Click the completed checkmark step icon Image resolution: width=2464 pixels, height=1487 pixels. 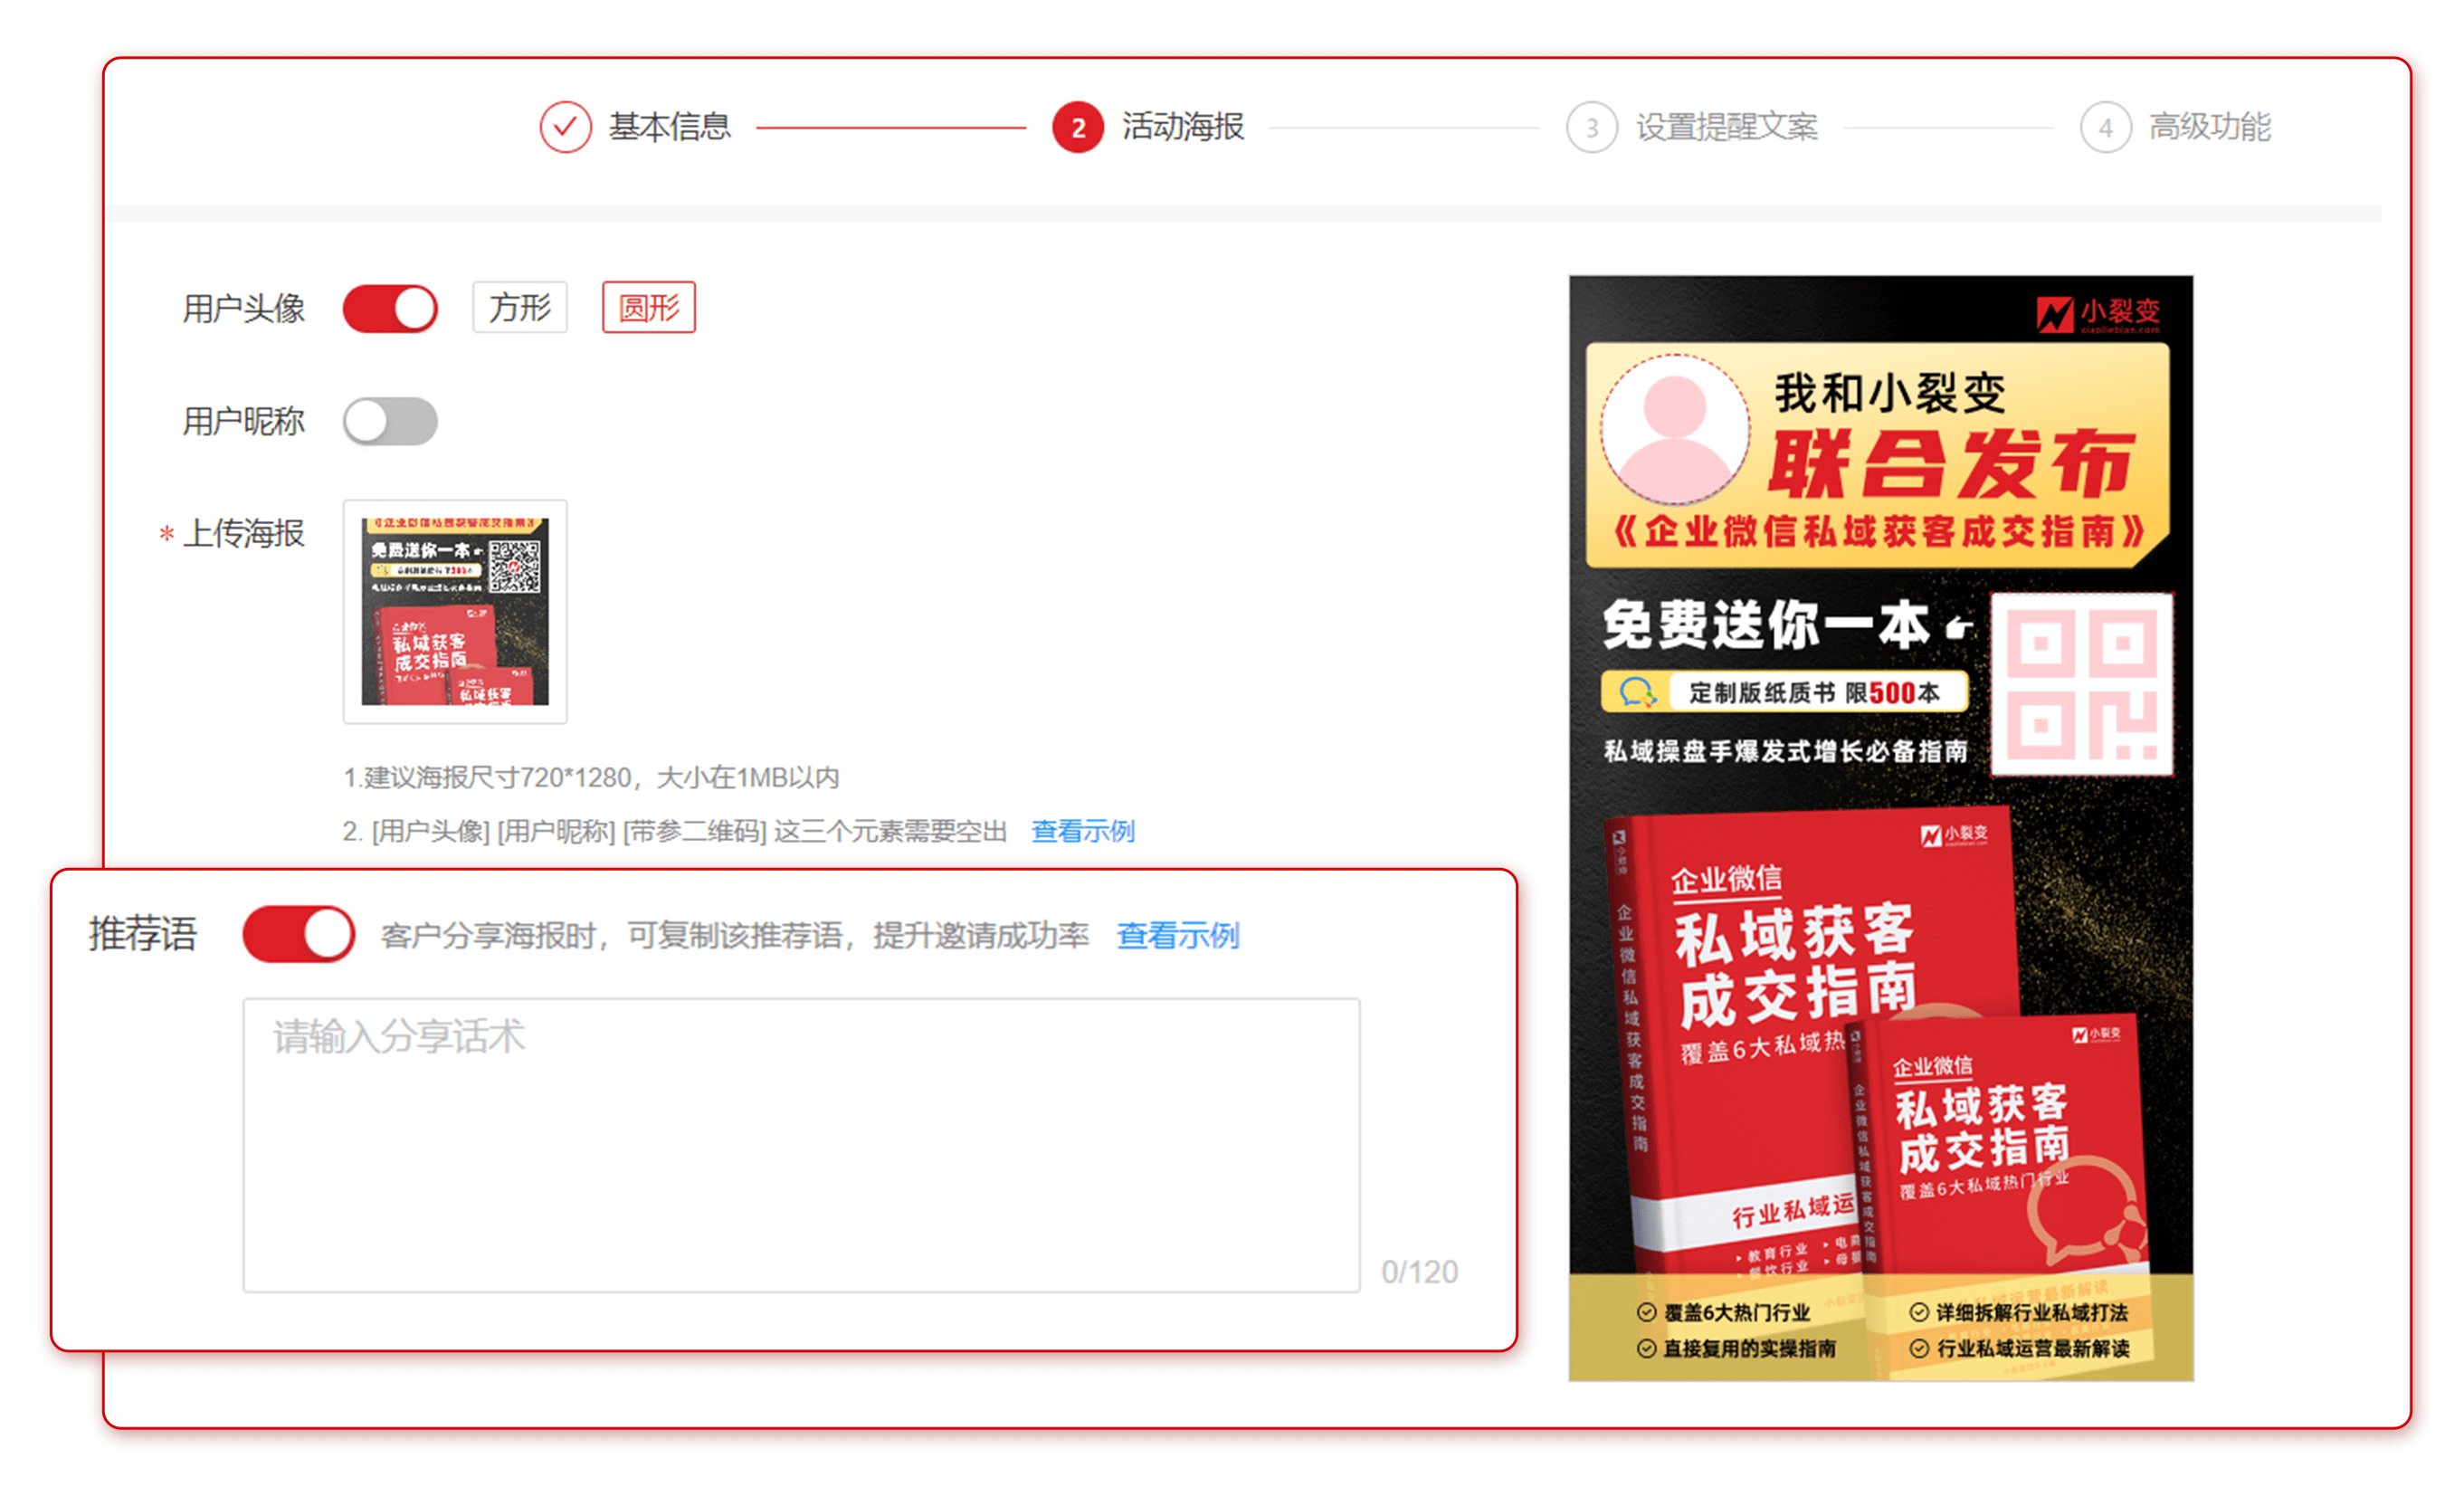click(x=565, y=127)
